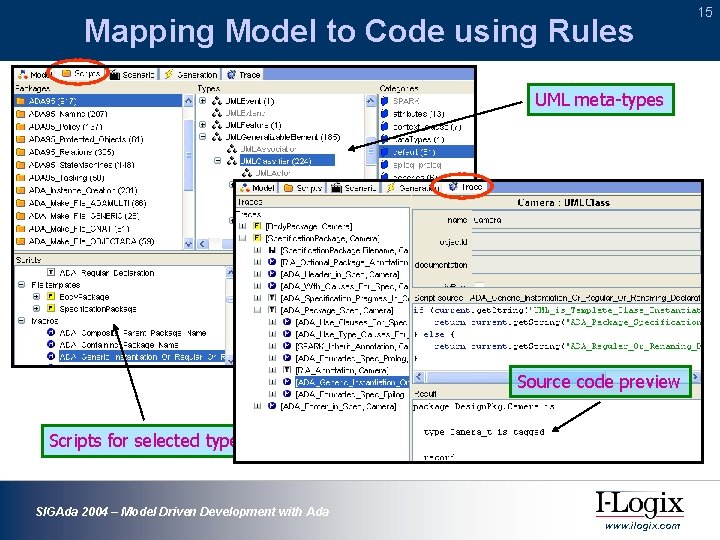Select UMLClassifier (224) type
Viewport: 720px width, 540px height.
click(287, 161)
